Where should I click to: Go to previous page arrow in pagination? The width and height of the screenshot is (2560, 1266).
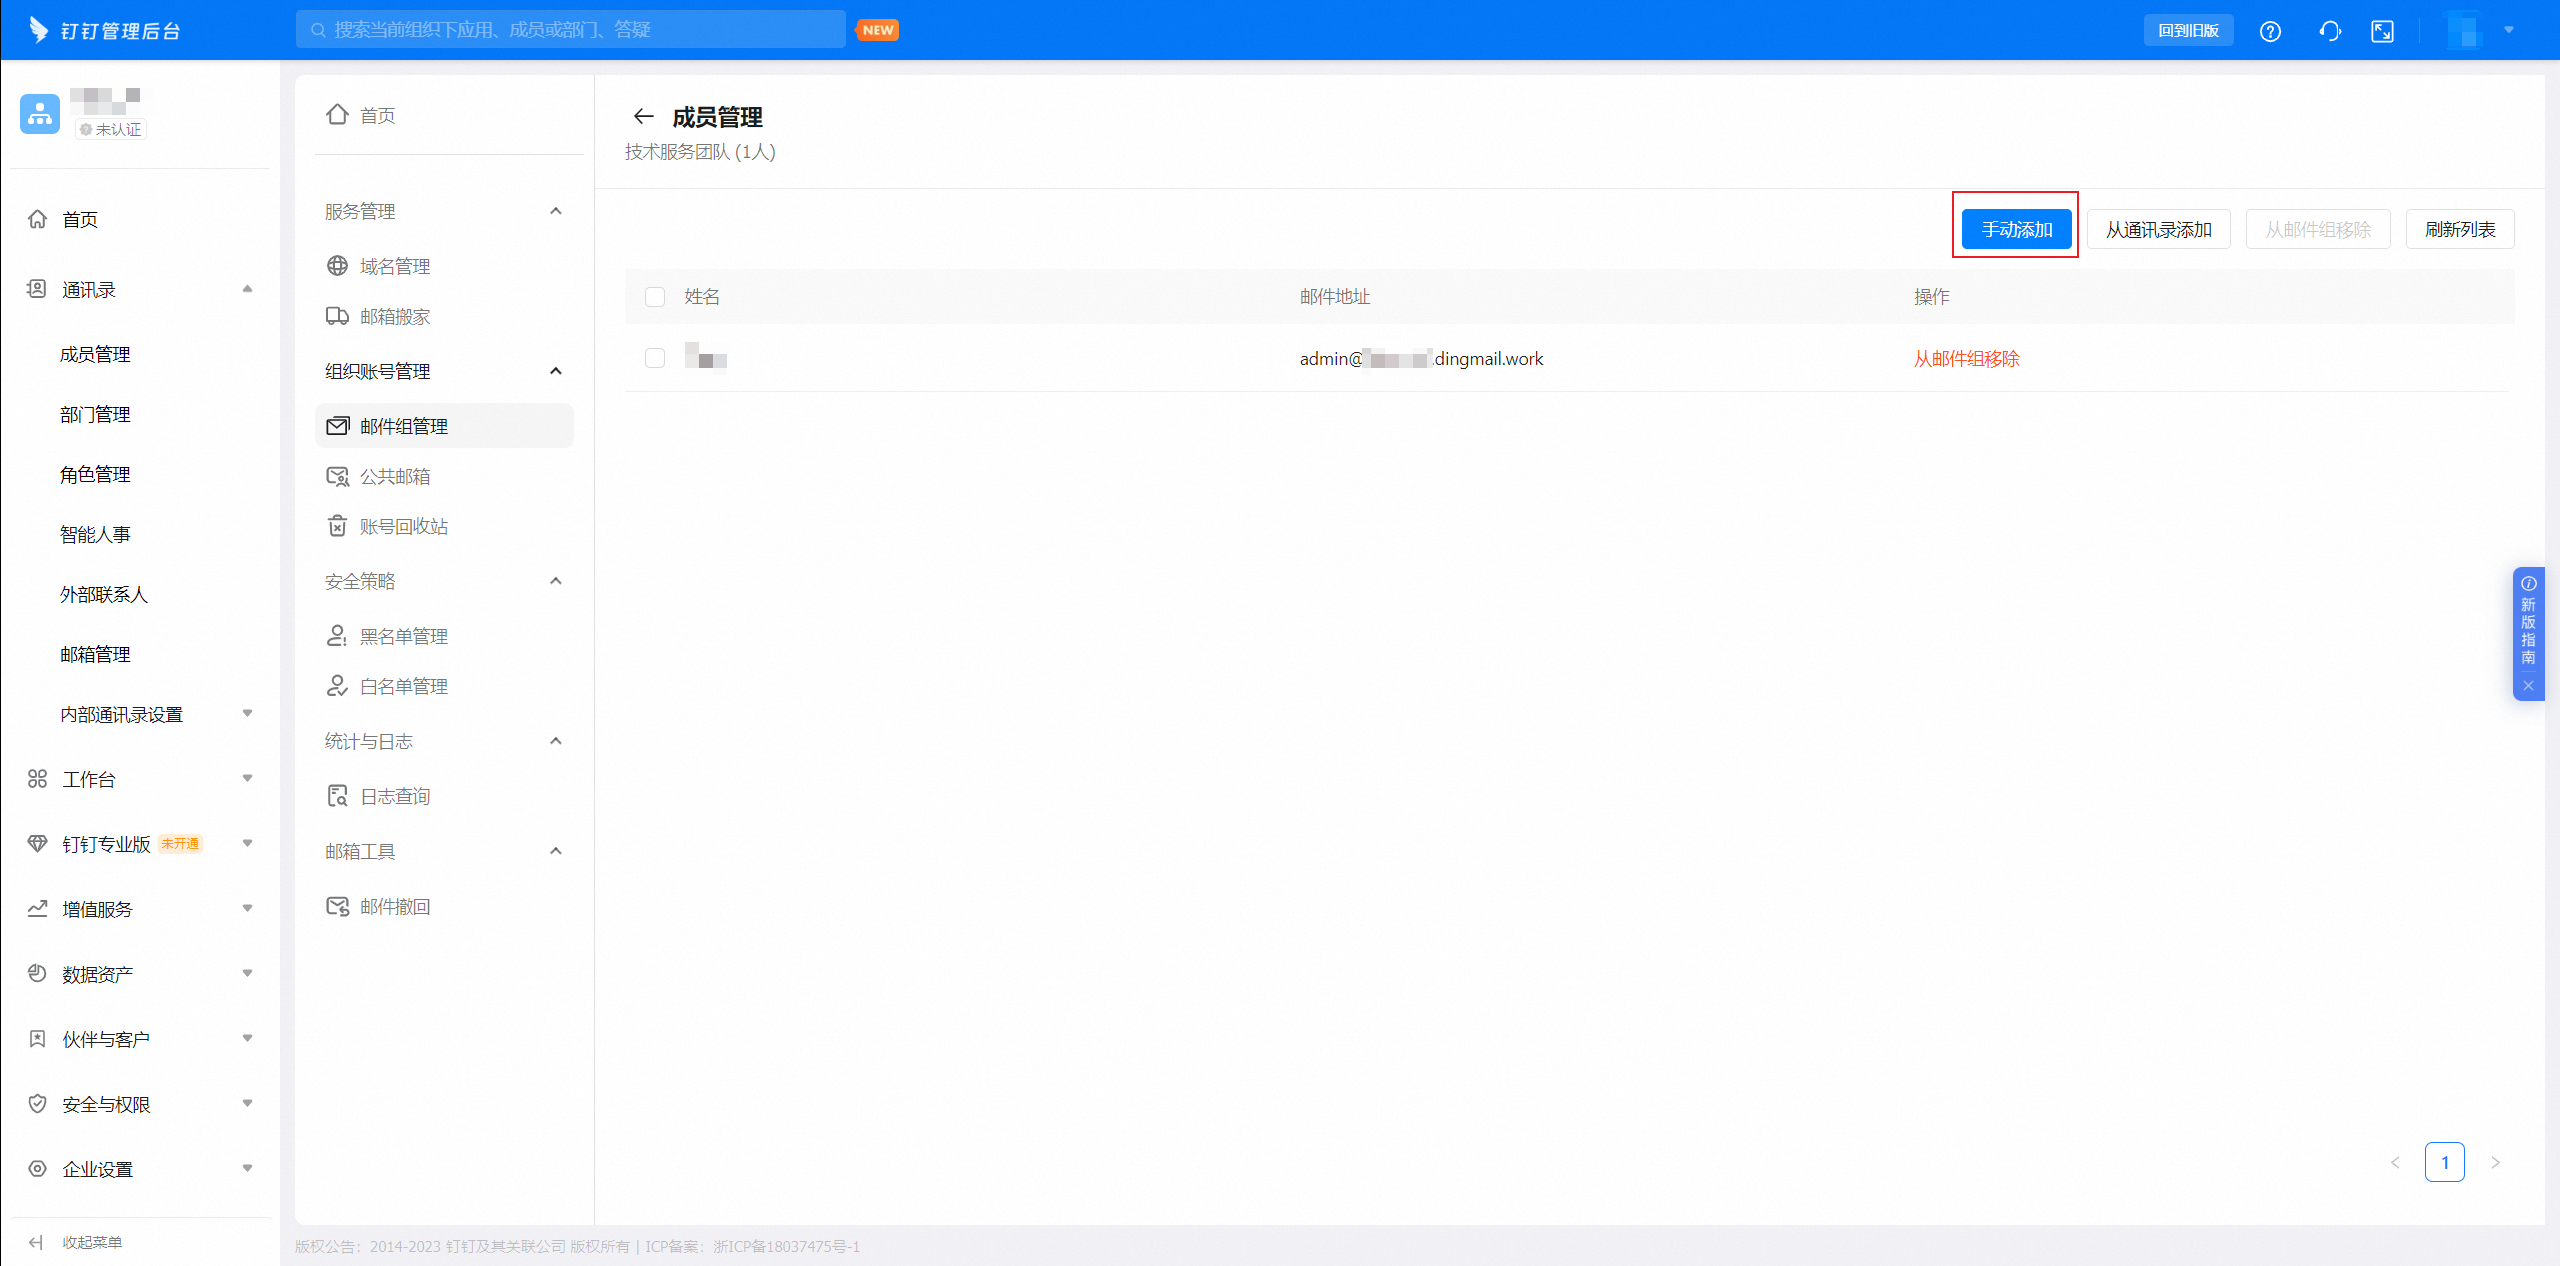tap(2395, 1162)
